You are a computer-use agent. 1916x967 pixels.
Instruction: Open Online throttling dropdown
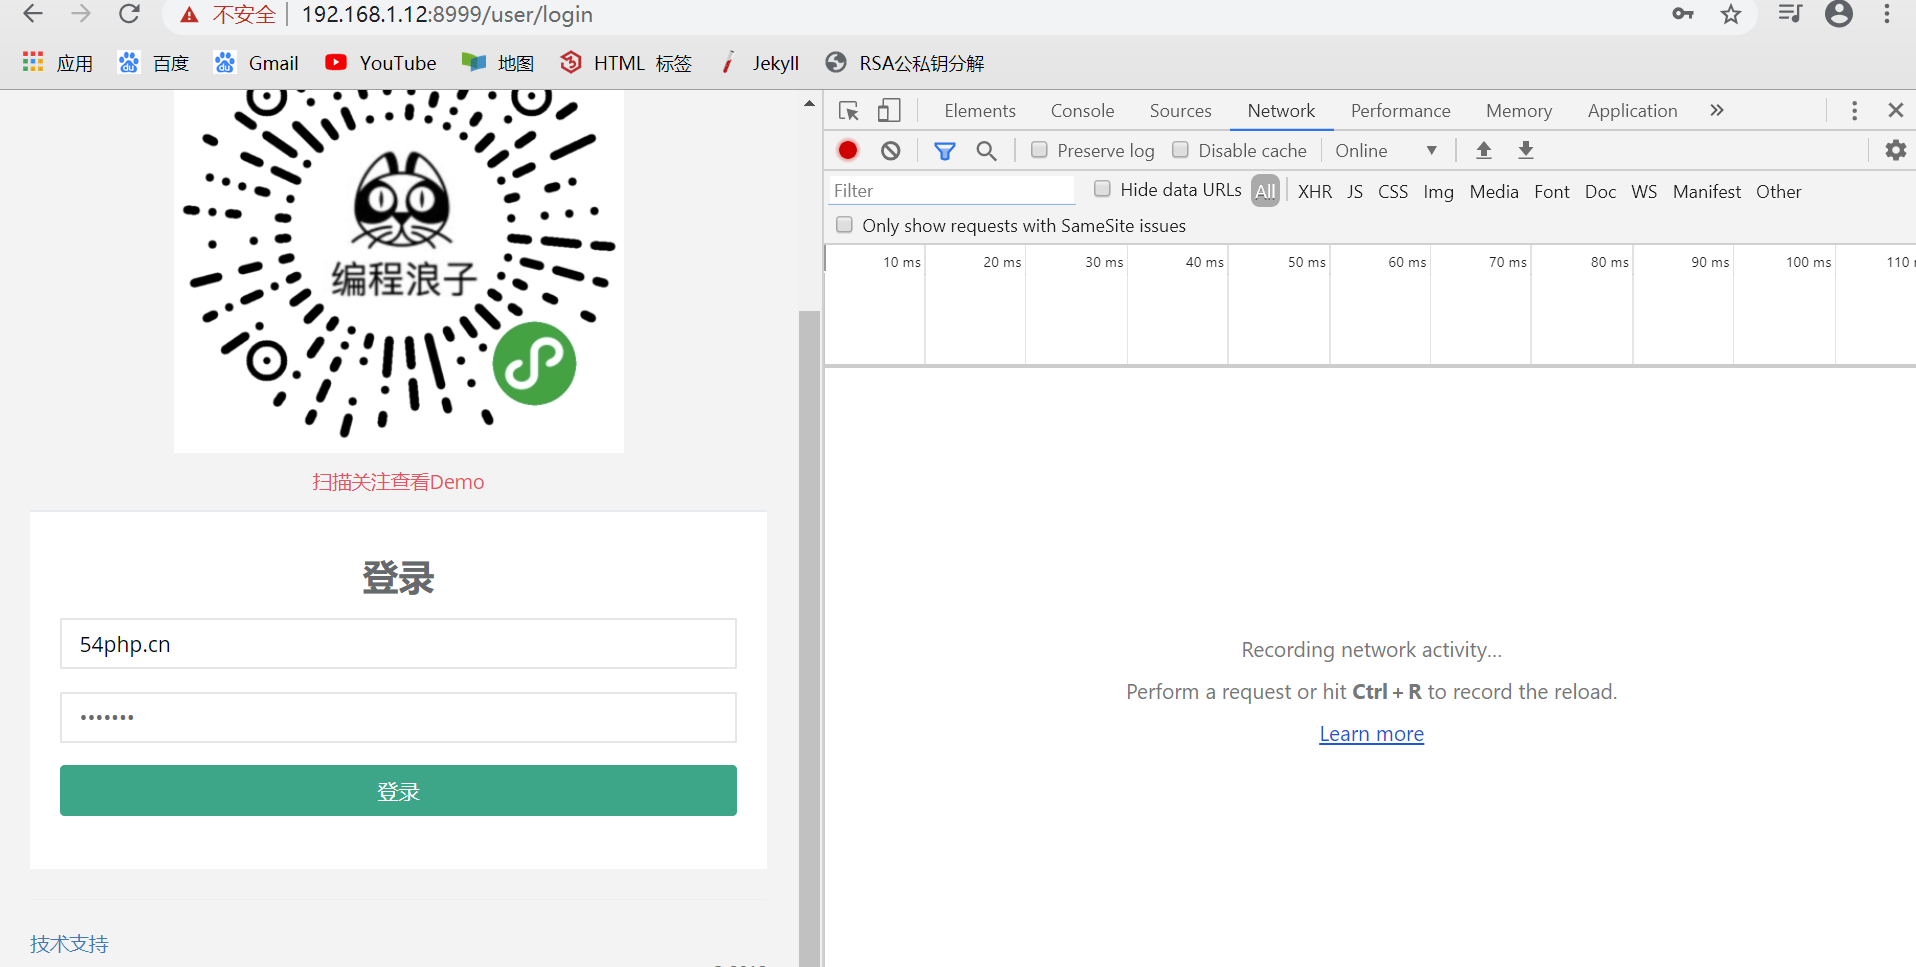(1386, 150)
